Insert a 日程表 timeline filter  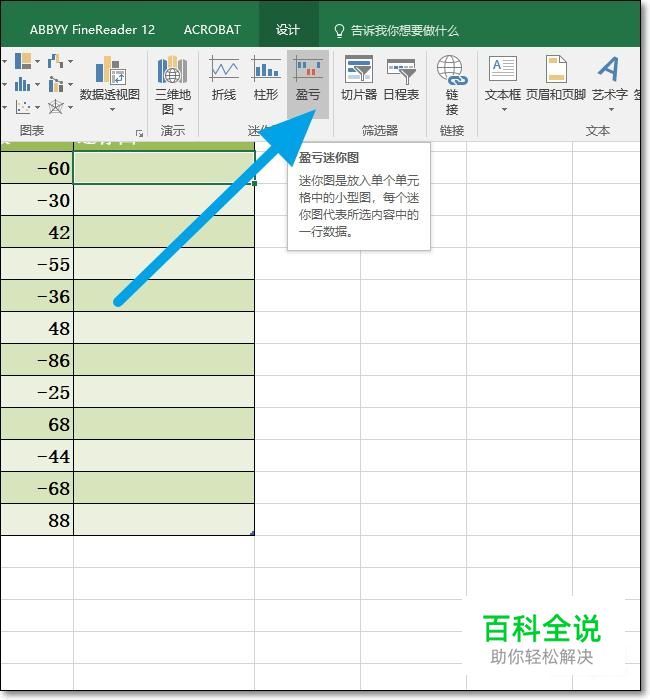click(401, 77)
